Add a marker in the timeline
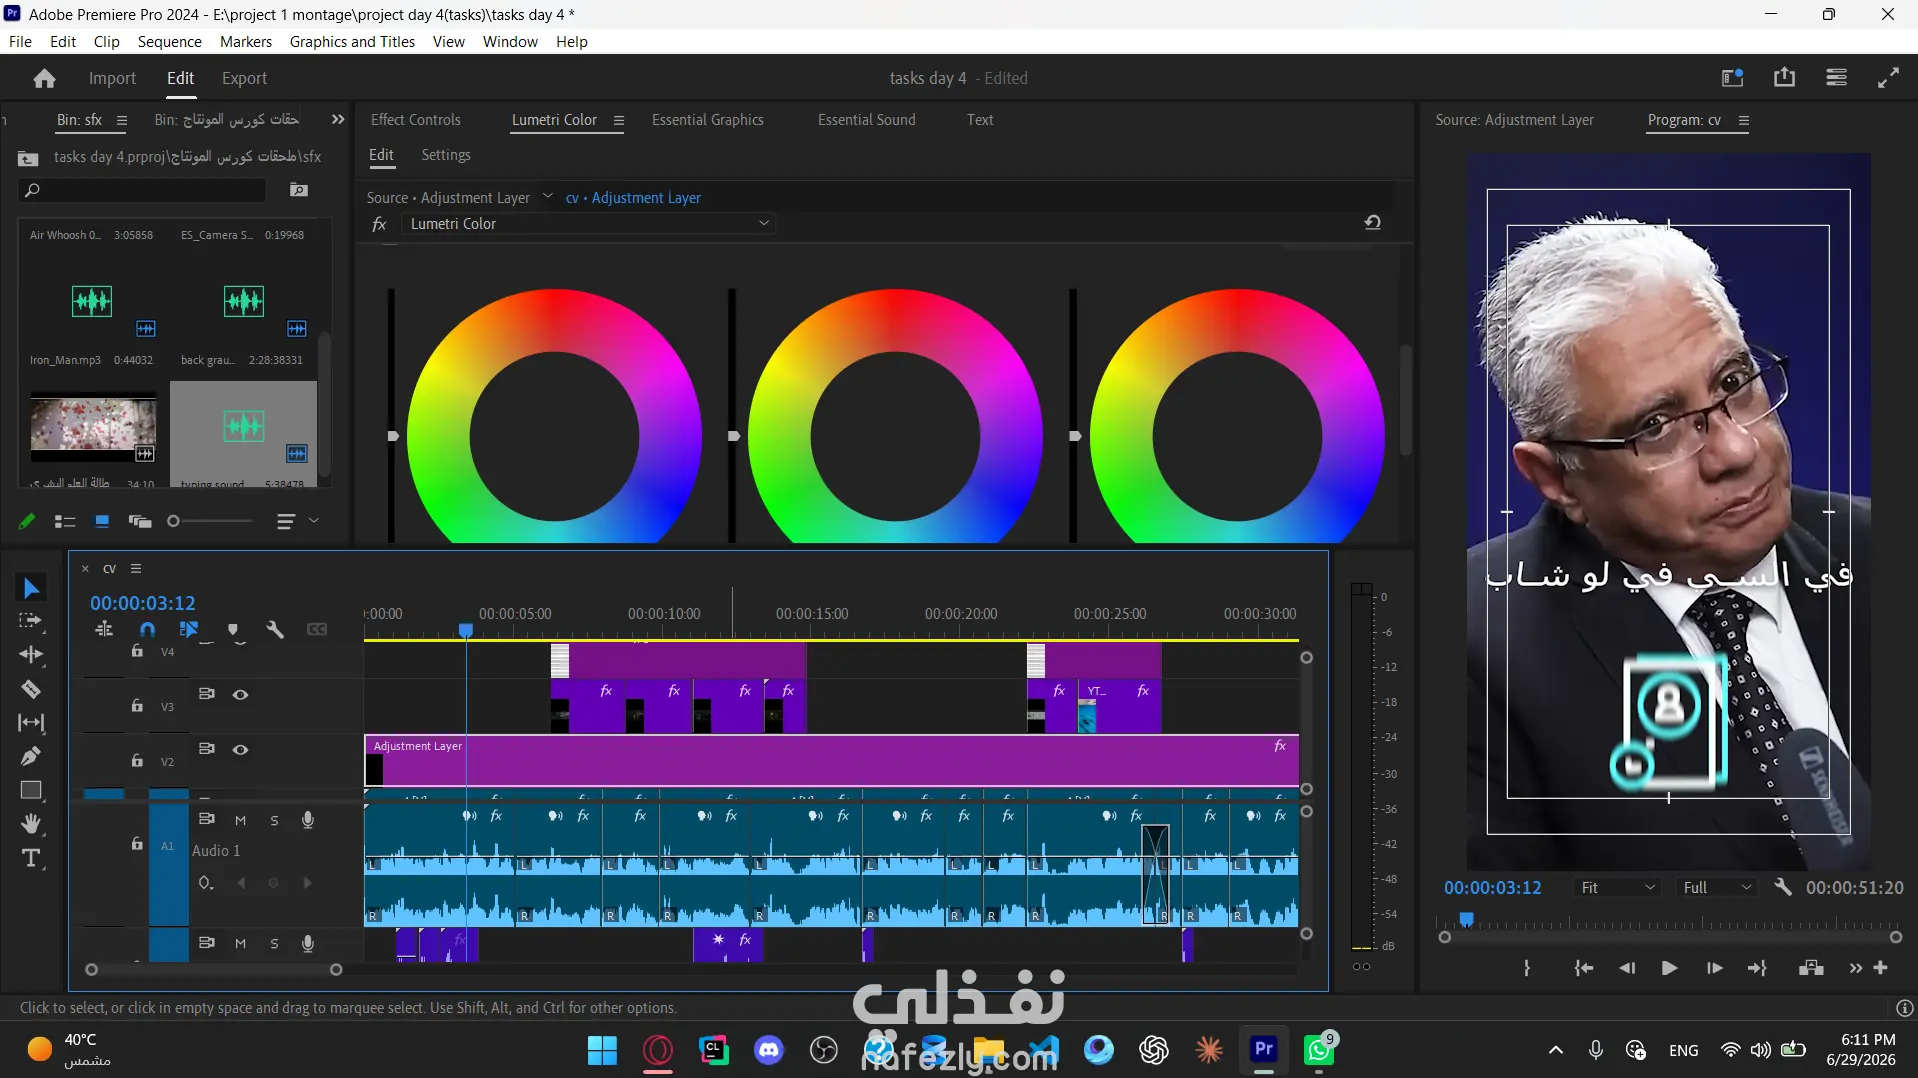 233,629
